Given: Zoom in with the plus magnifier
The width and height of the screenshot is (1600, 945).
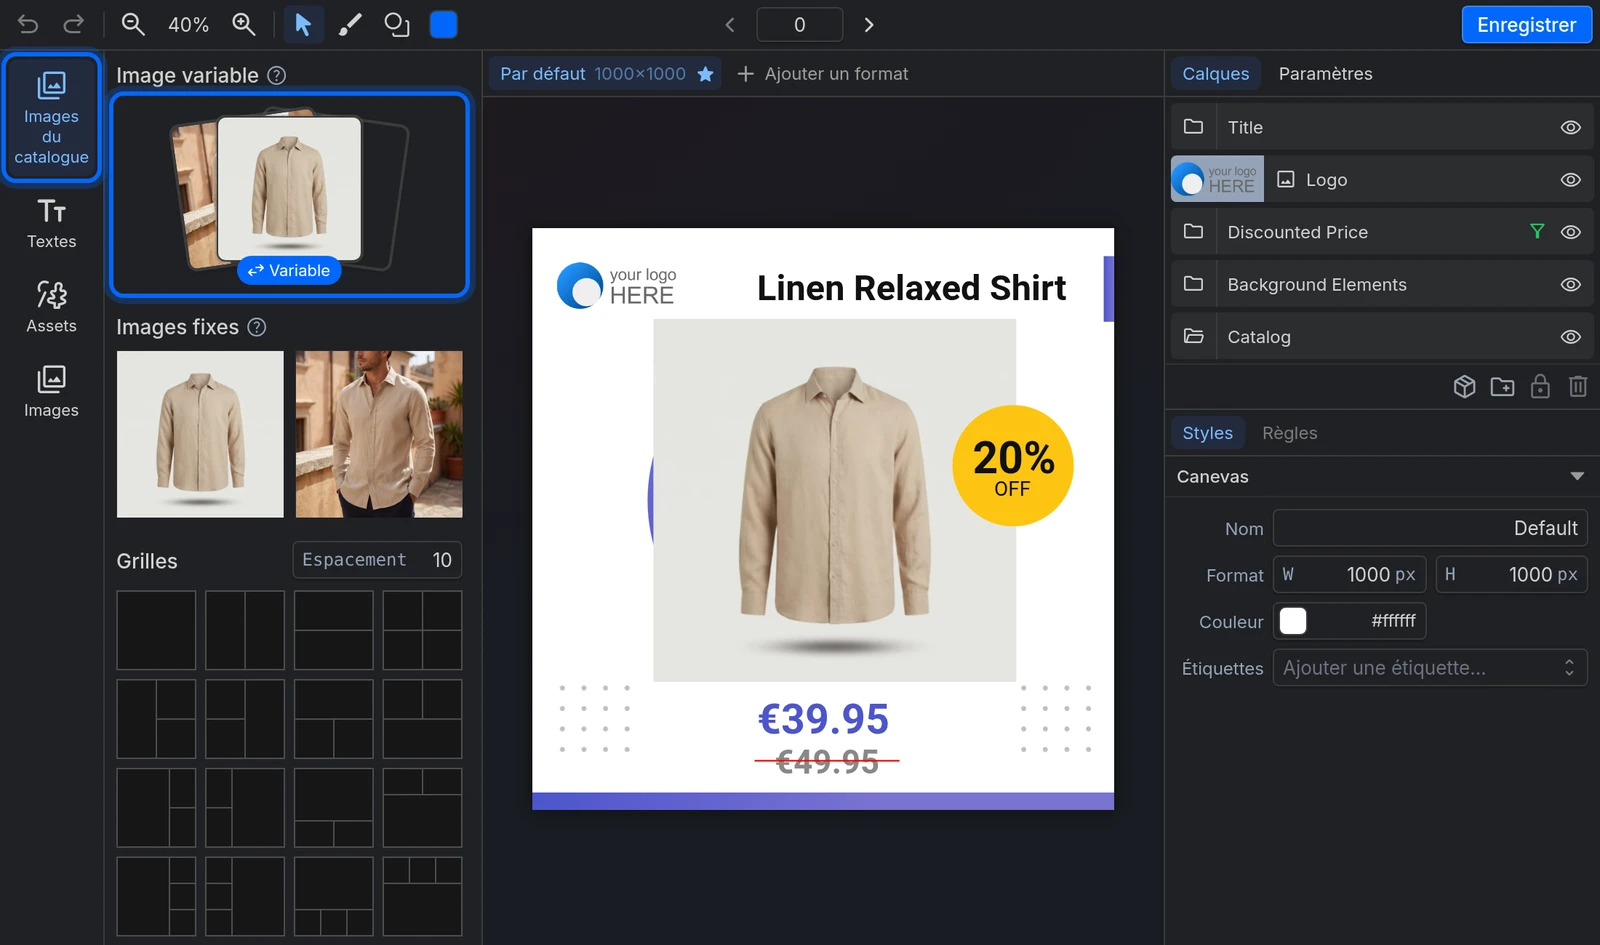Looking at the screenshot, I should click(x=244, y=25).
